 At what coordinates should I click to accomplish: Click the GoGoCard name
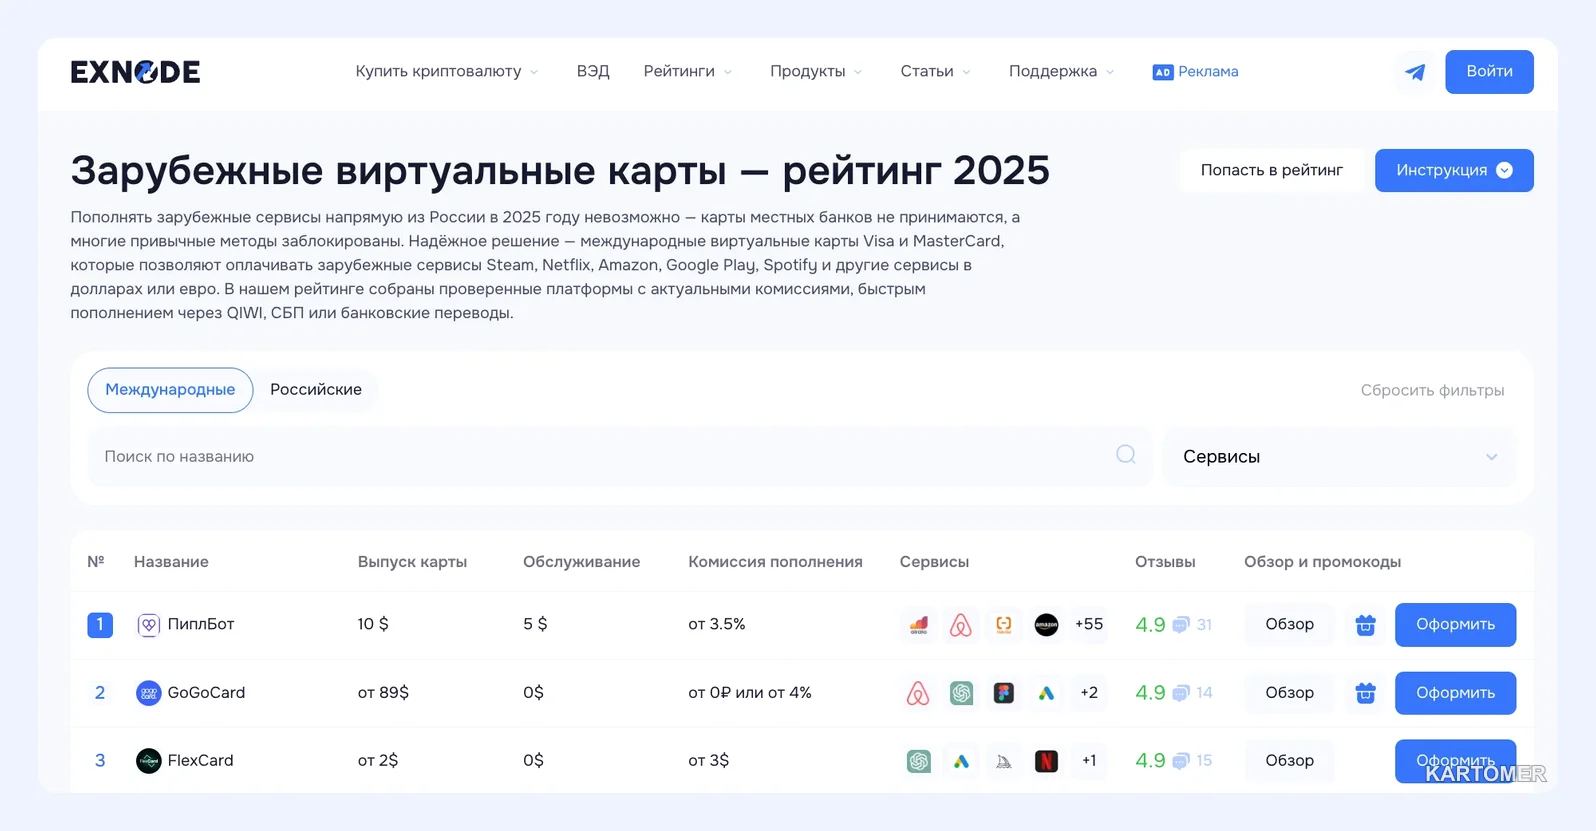point(206,693)
